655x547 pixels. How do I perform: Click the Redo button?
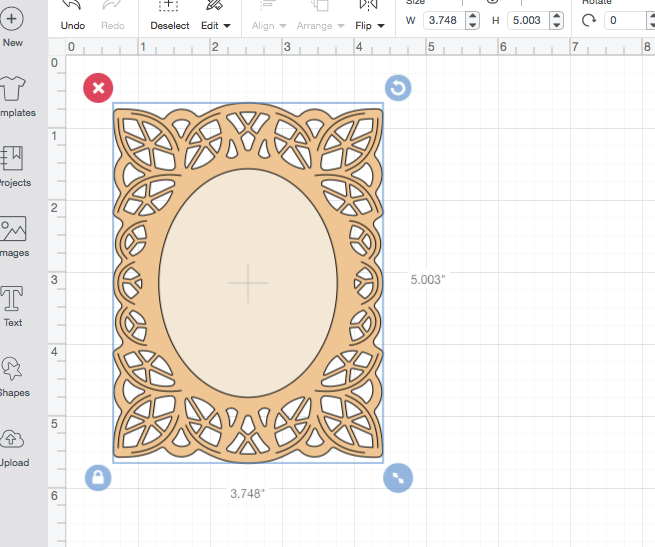pos(113,16)
